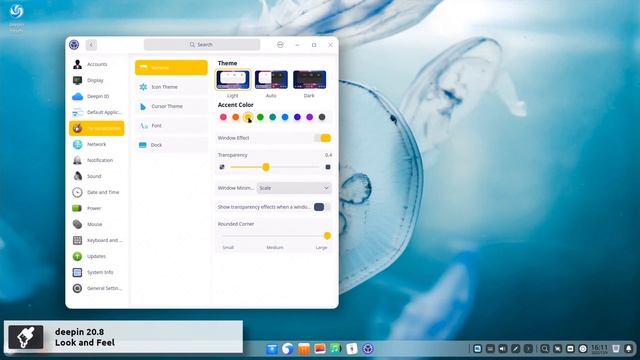Click the Medium rounded corner label

point(275,247)
